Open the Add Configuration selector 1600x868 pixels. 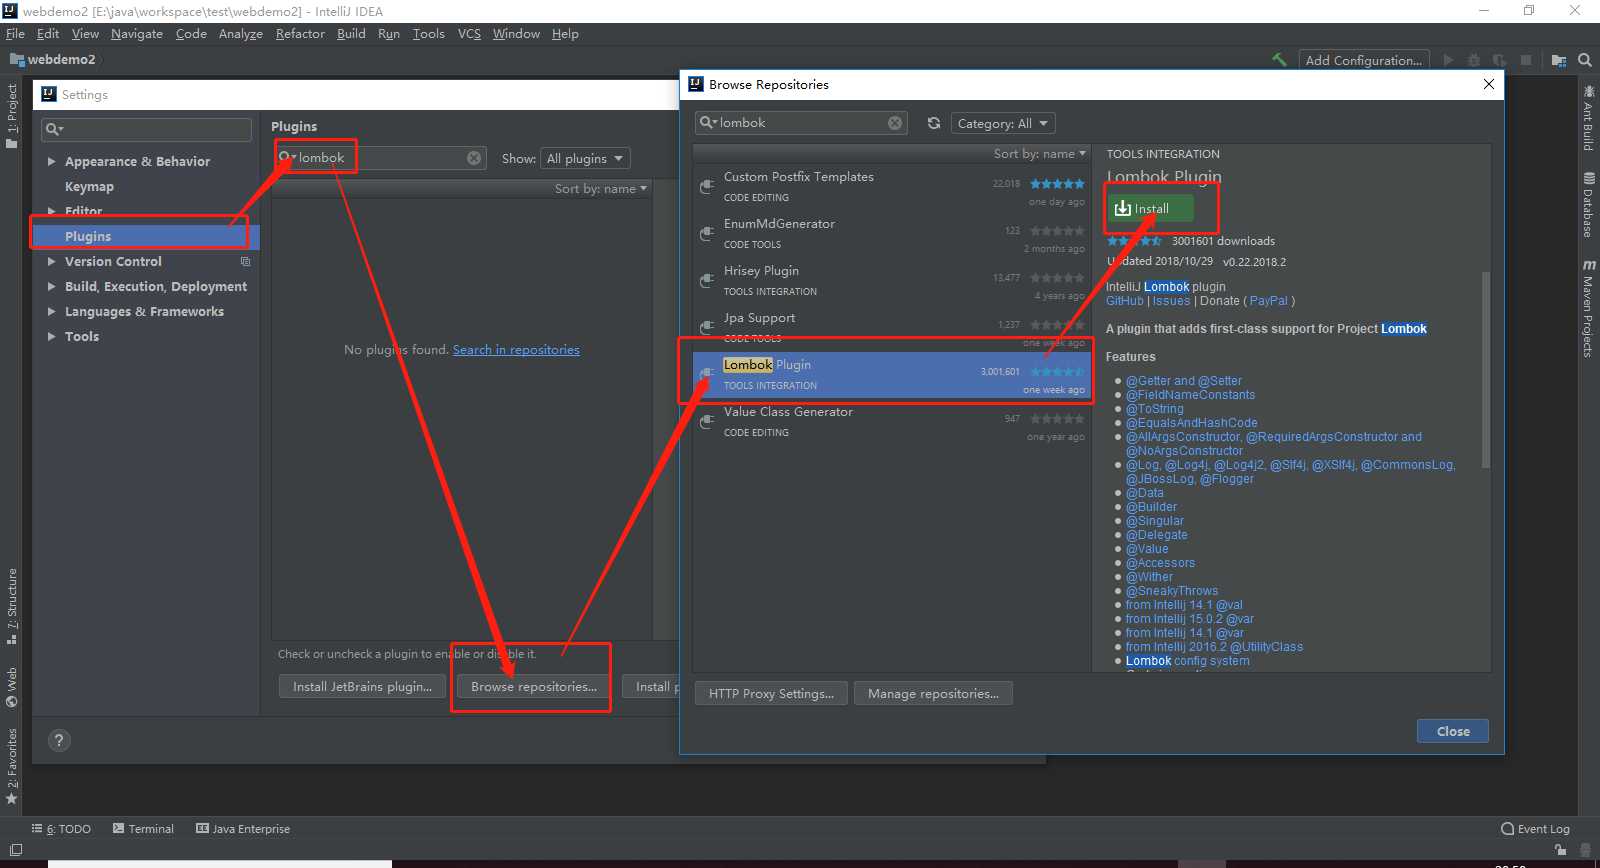[x=1364, y=60]
